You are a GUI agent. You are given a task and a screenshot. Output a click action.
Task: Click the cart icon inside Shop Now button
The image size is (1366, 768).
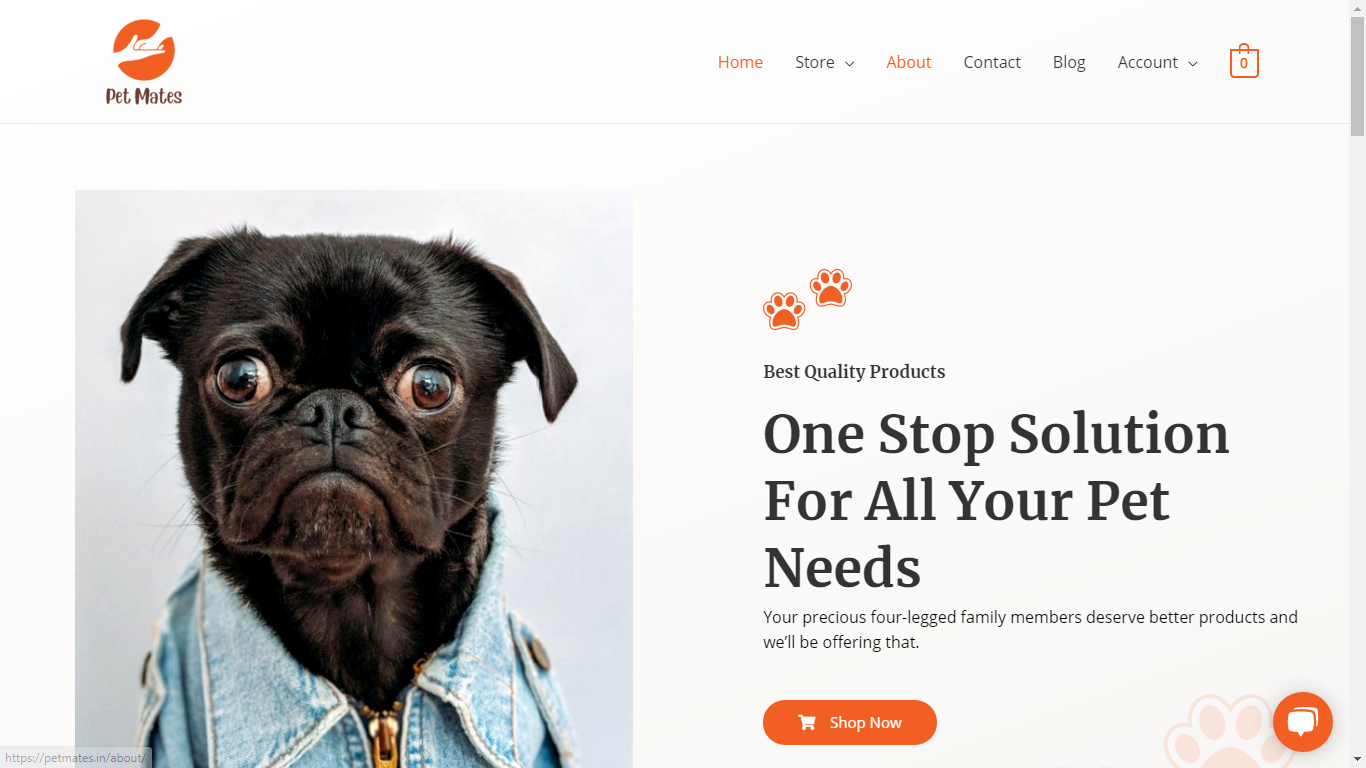[x=806, y=722]
